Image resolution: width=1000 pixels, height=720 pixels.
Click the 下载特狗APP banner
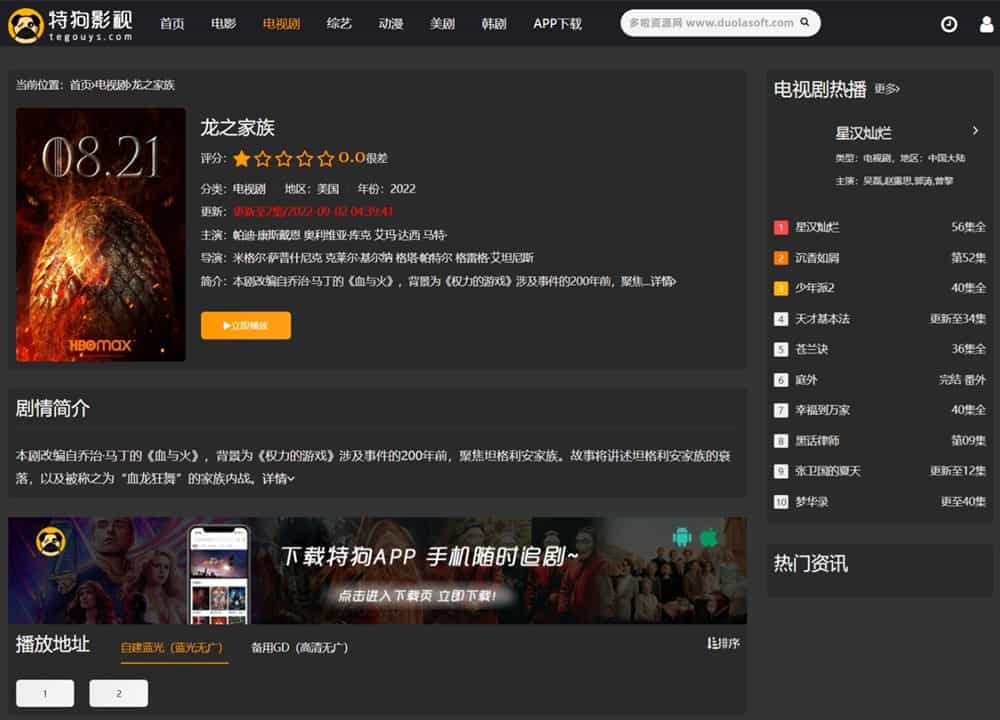click(x=377, y=570)
